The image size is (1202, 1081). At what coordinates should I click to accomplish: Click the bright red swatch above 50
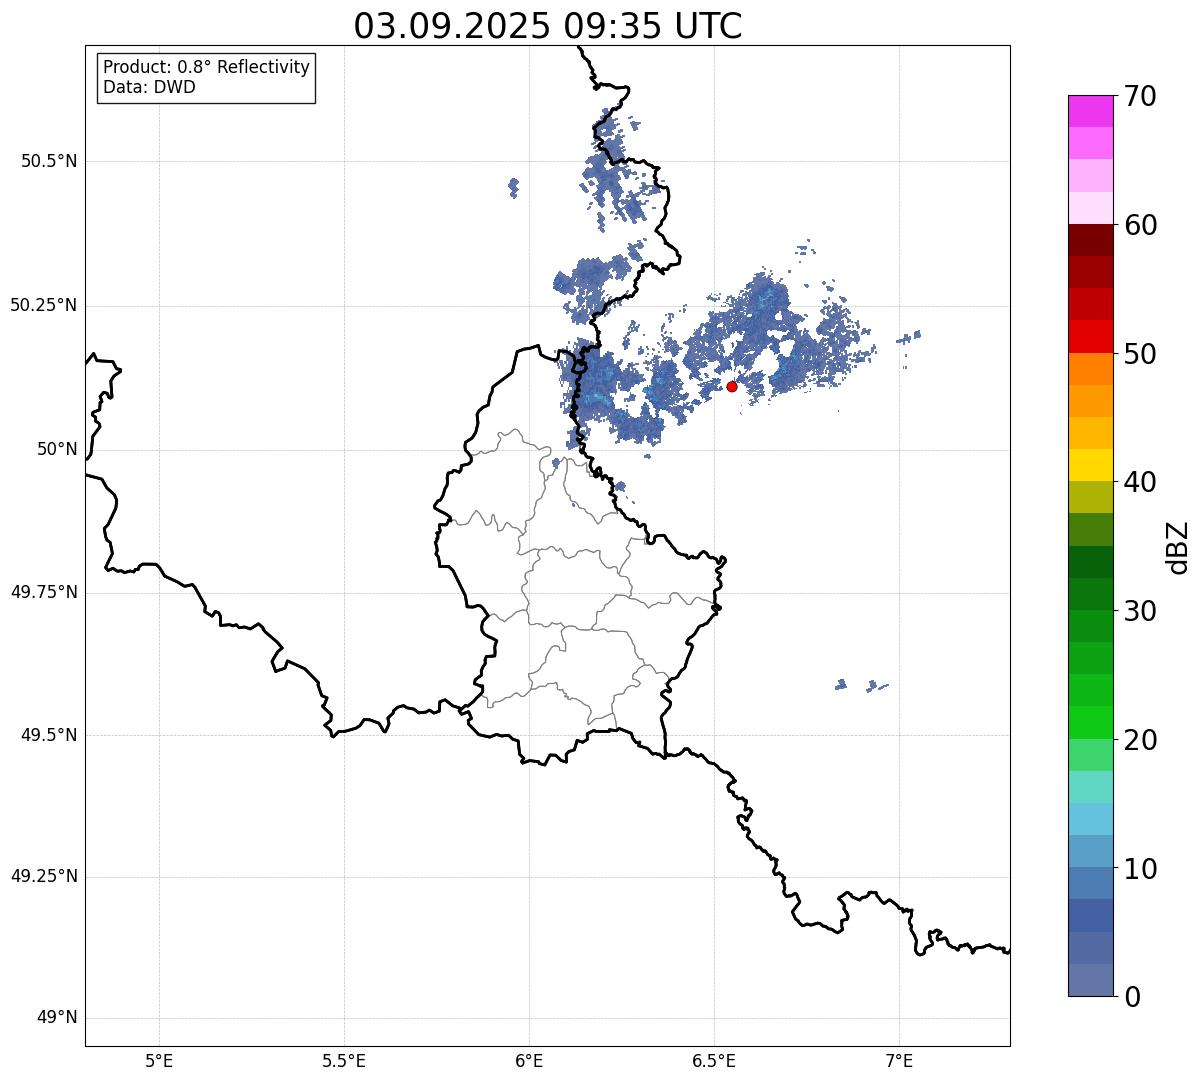click(1091, 336)
